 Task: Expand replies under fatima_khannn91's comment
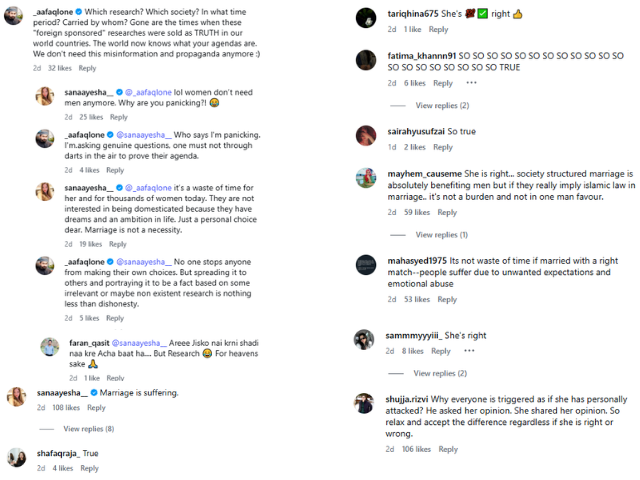(441, 105)
